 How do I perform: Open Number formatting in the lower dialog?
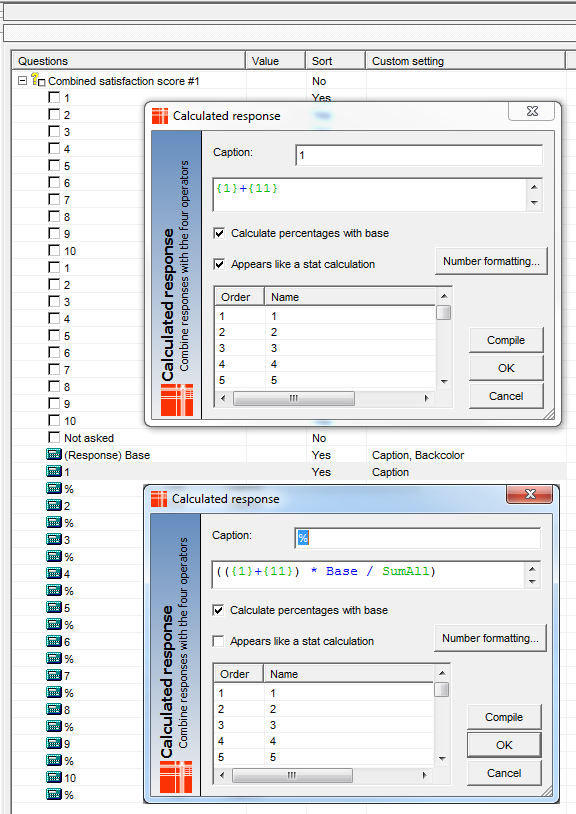tap(490, 638)
